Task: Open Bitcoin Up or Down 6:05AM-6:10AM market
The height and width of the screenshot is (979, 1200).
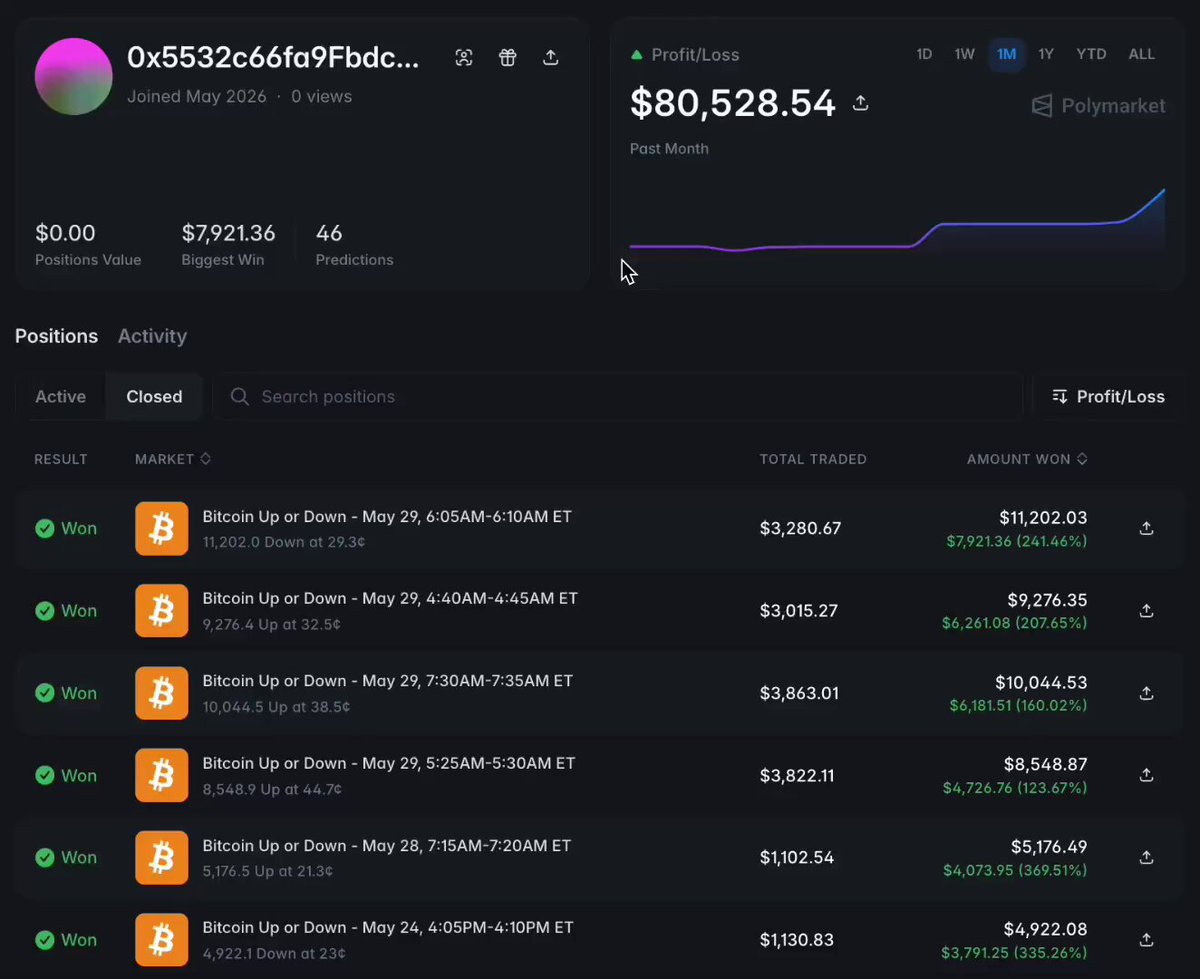Action: click(387, 517)
